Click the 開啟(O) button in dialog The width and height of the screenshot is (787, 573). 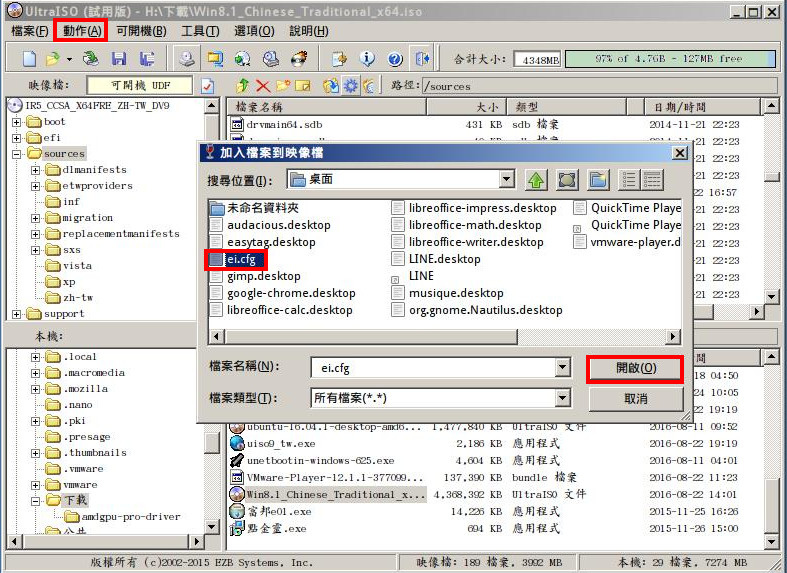[635, 368]
